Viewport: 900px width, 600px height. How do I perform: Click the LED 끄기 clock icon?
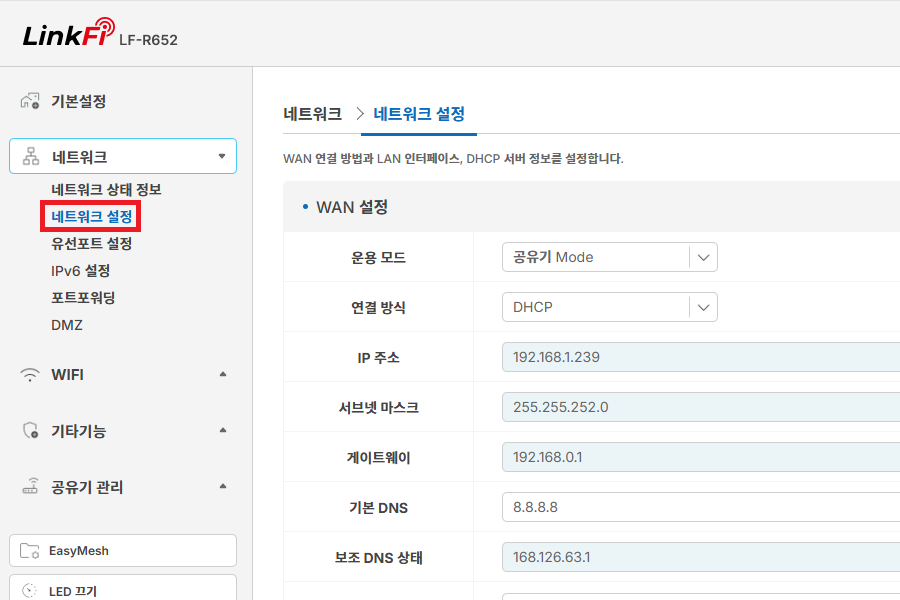click(29, 591)
